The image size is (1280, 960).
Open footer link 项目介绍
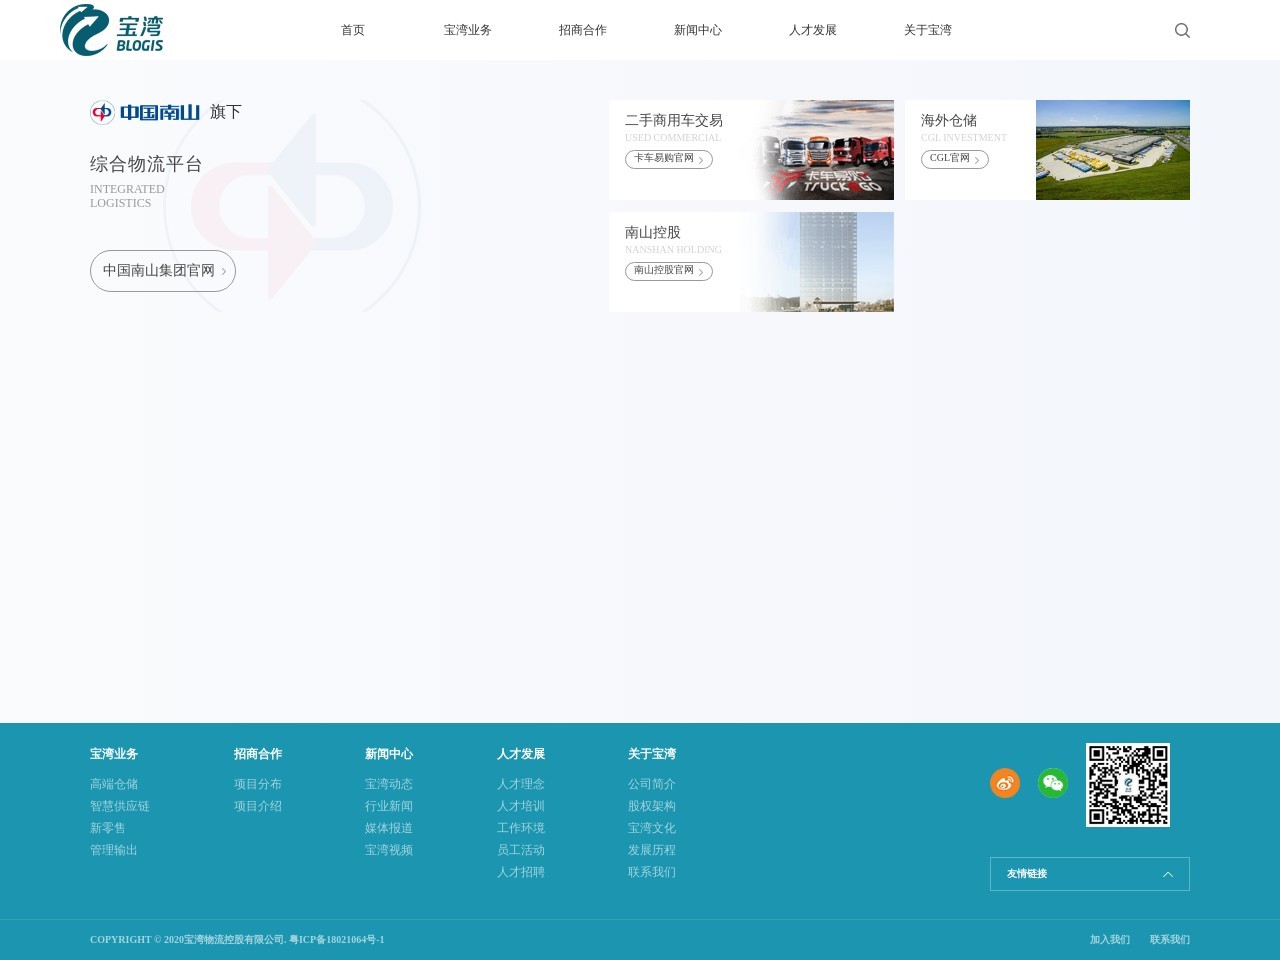click(258, 806)
